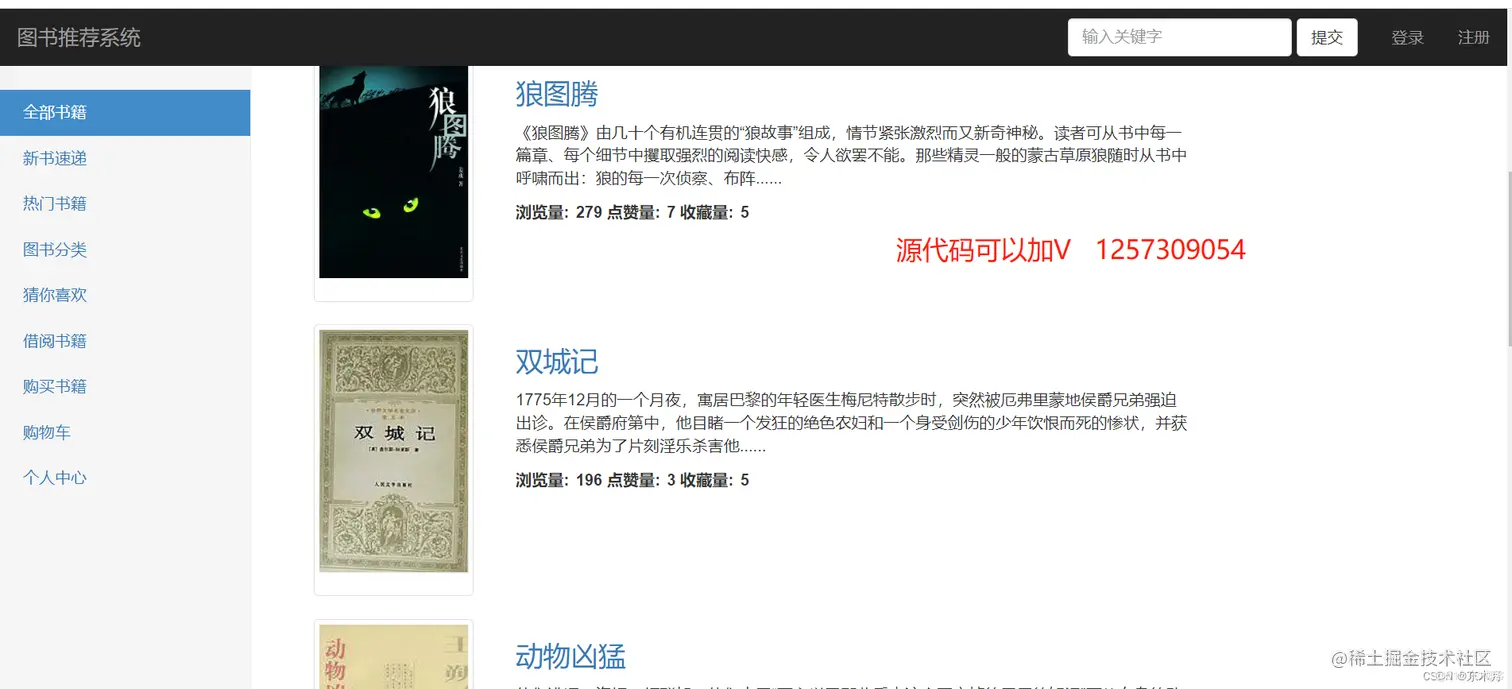Open the 双城记 book title link
1512x689 pixels.
[557, 361]
